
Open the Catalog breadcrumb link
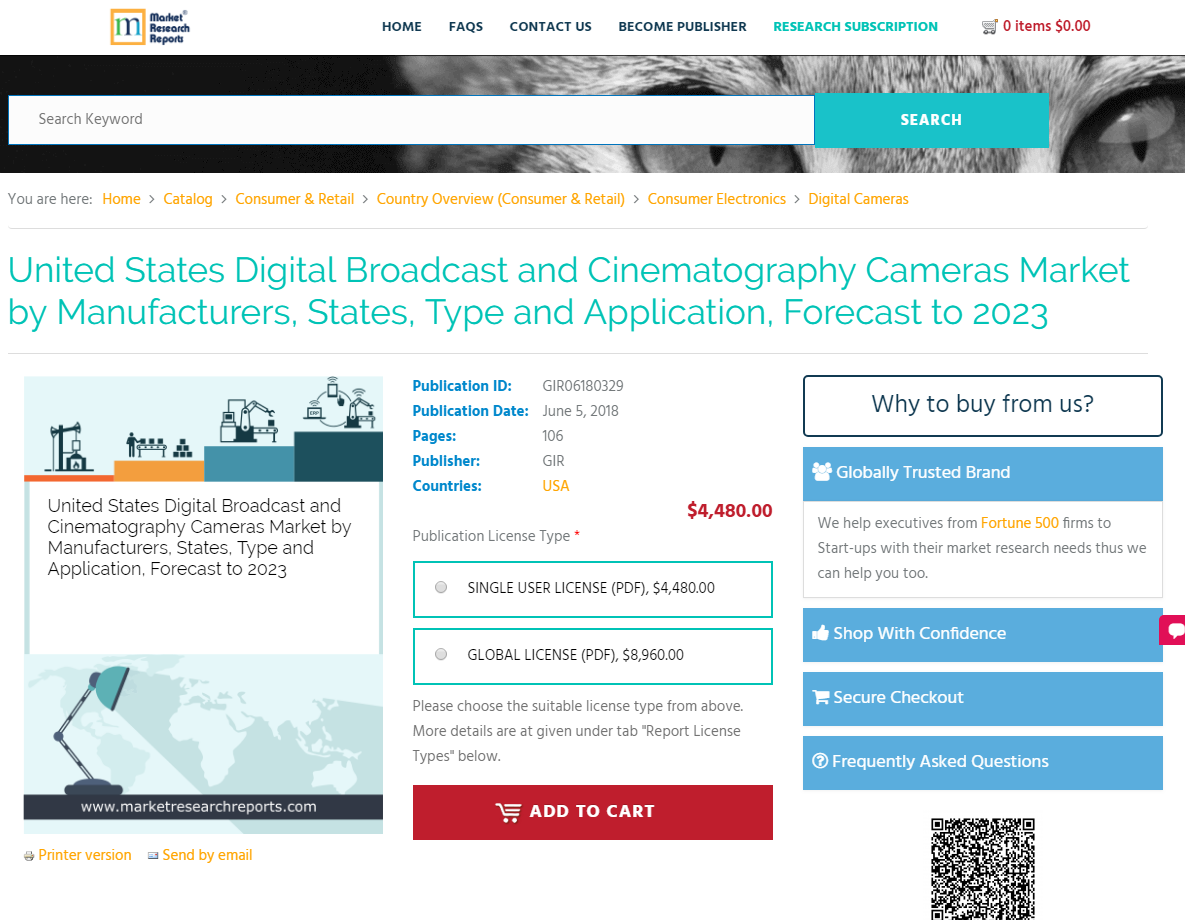pyautogui.click(x=187, y=199)
